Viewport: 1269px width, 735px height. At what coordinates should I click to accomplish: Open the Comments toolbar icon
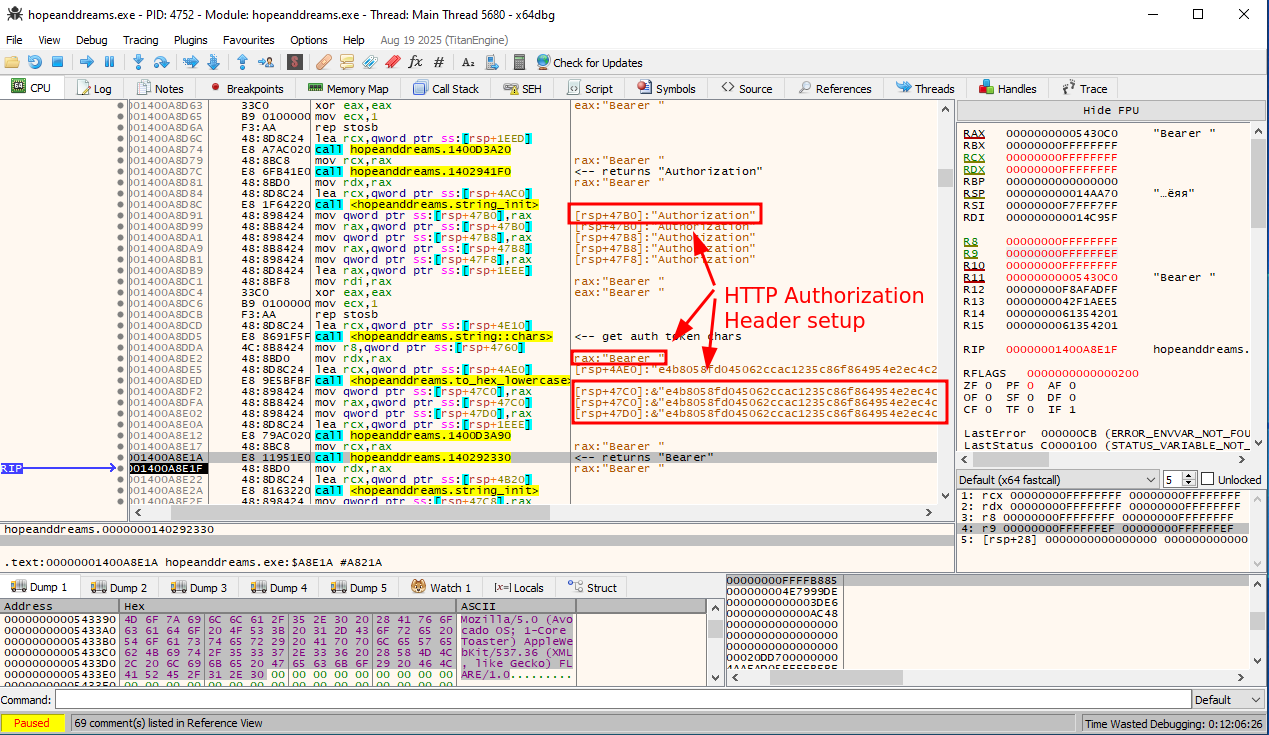pos(347,62)
